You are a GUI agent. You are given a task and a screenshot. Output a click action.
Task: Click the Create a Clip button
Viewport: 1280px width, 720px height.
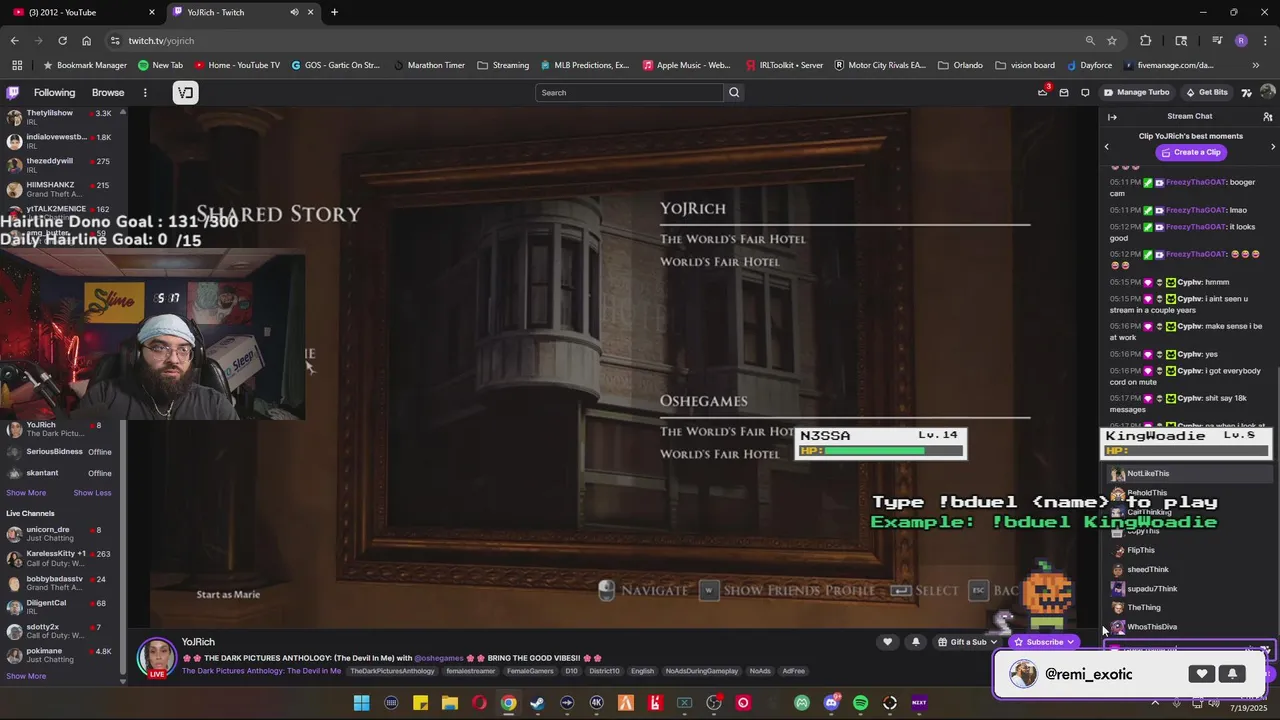pos(1190,152)
